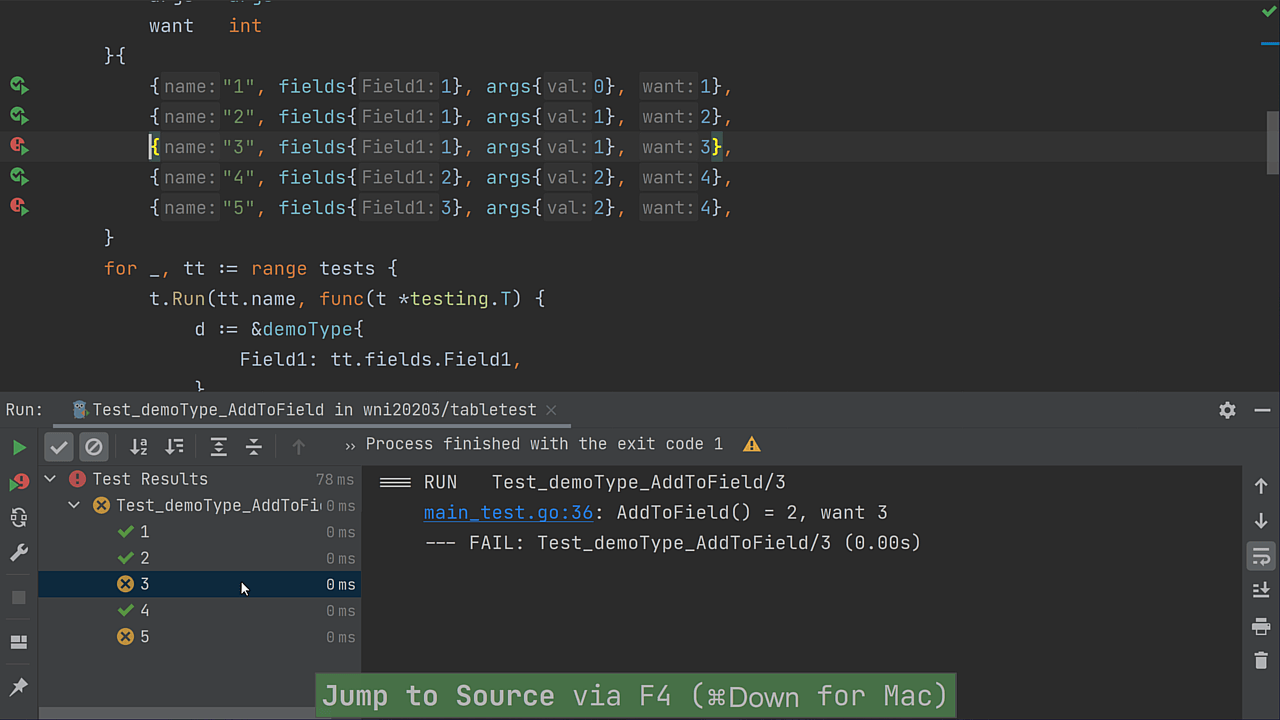Open the hidden actions menu (>>)

(x=349, y=444)
